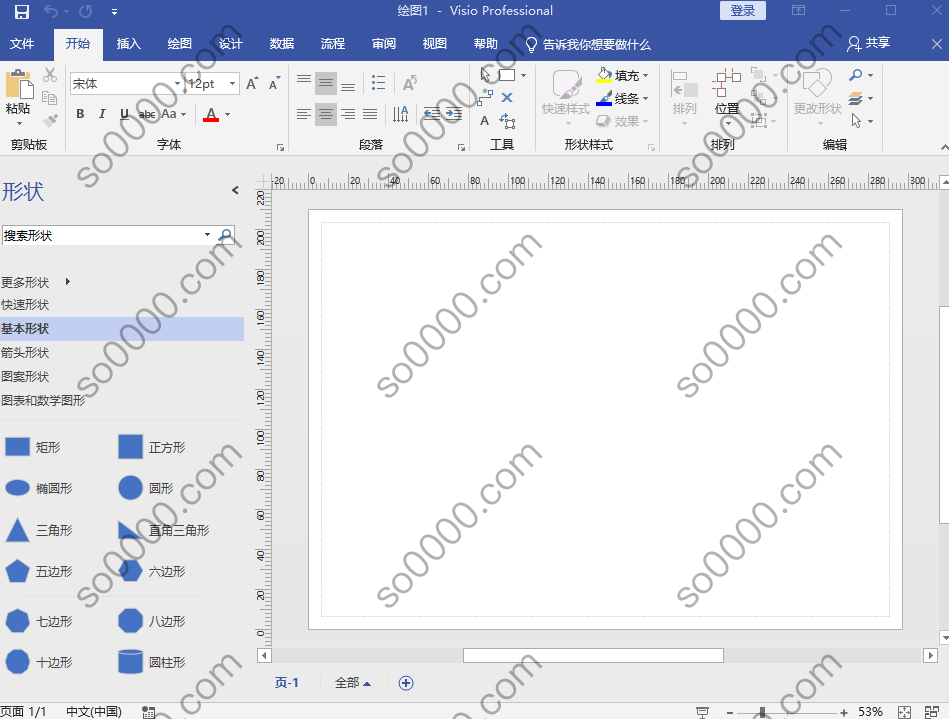Open the 宋体 font name dropdown
The width and height of the screenshot is (949, 719).
177,84
